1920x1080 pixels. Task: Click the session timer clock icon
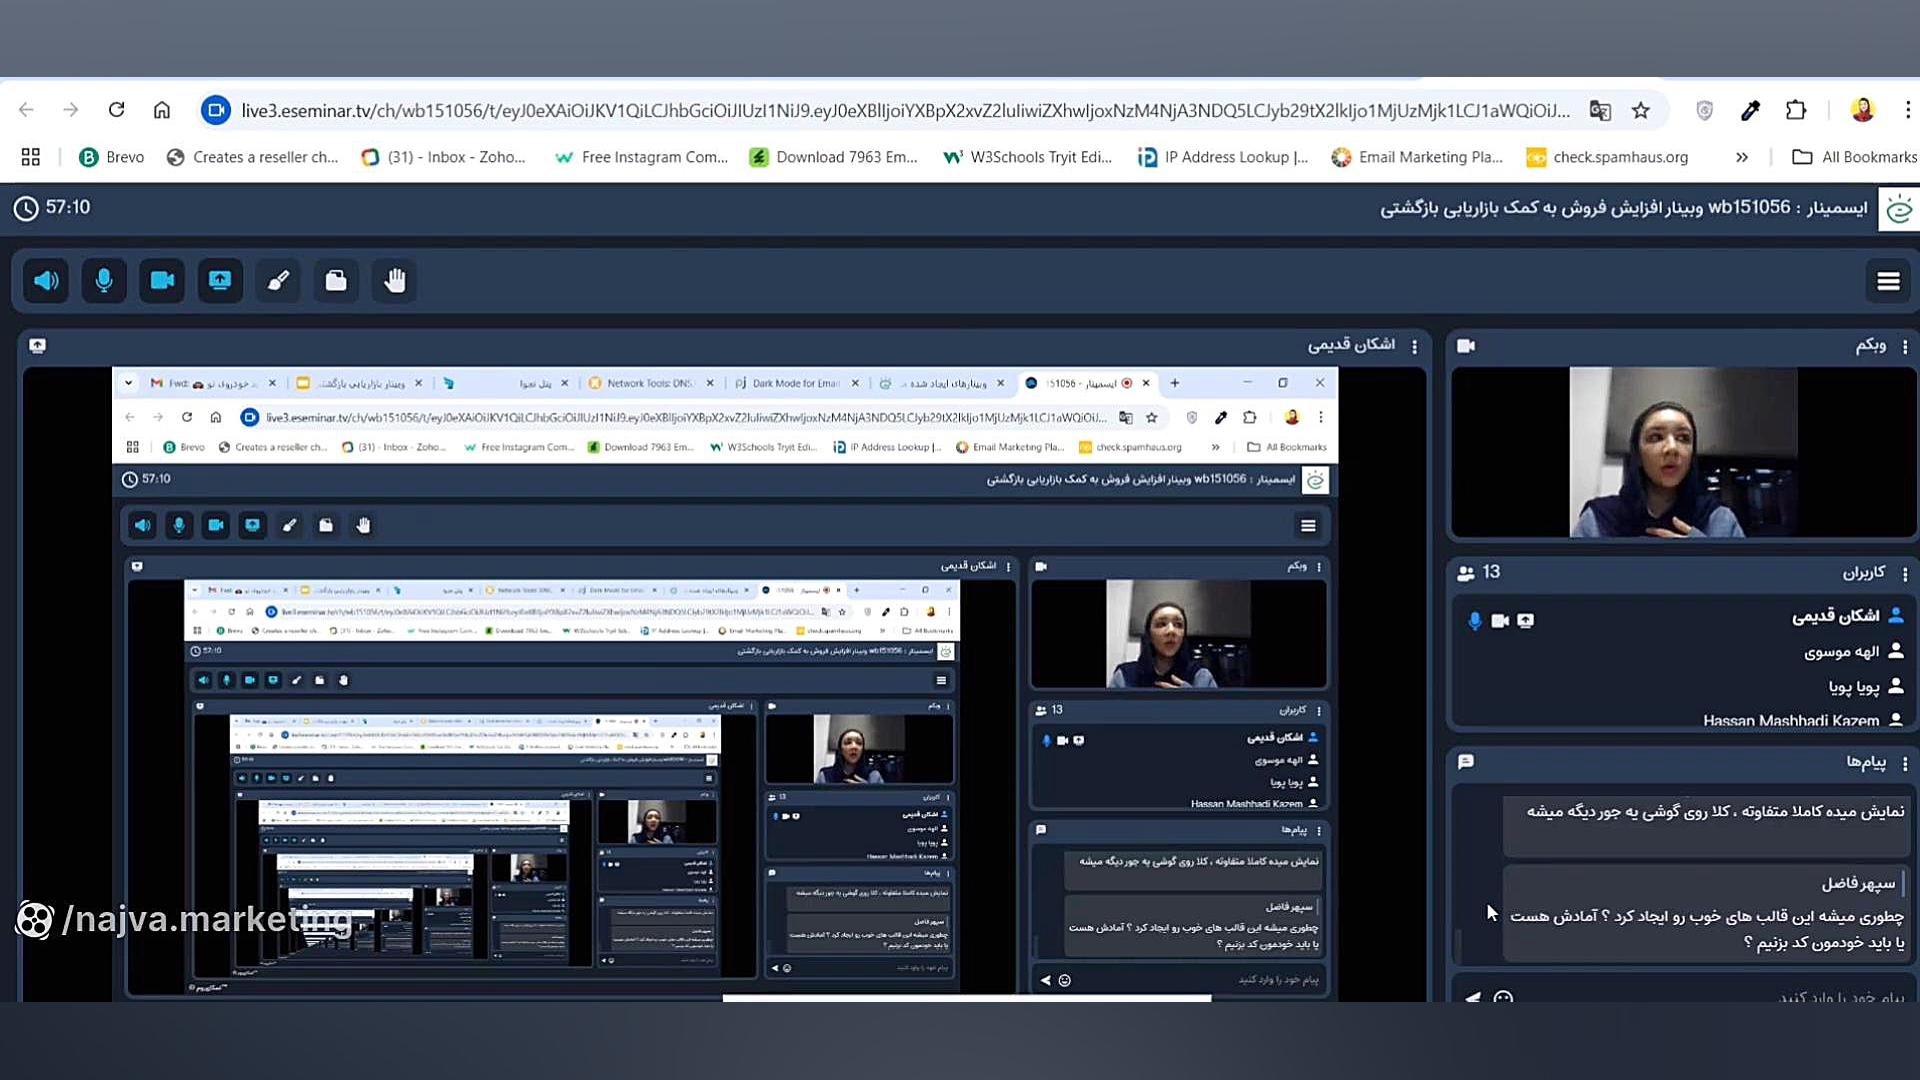(26, 208)
